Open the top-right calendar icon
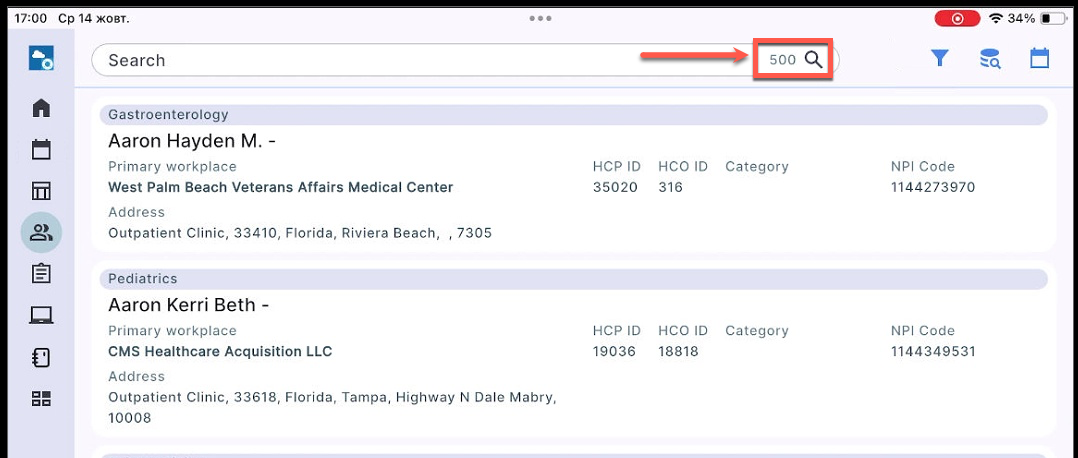 tap(1040, 58)
